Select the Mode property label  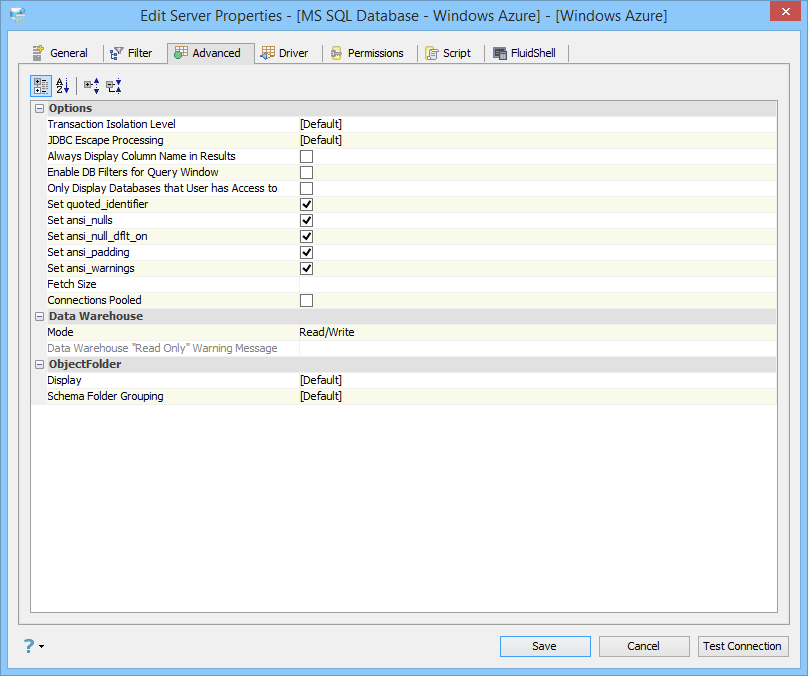60,332
